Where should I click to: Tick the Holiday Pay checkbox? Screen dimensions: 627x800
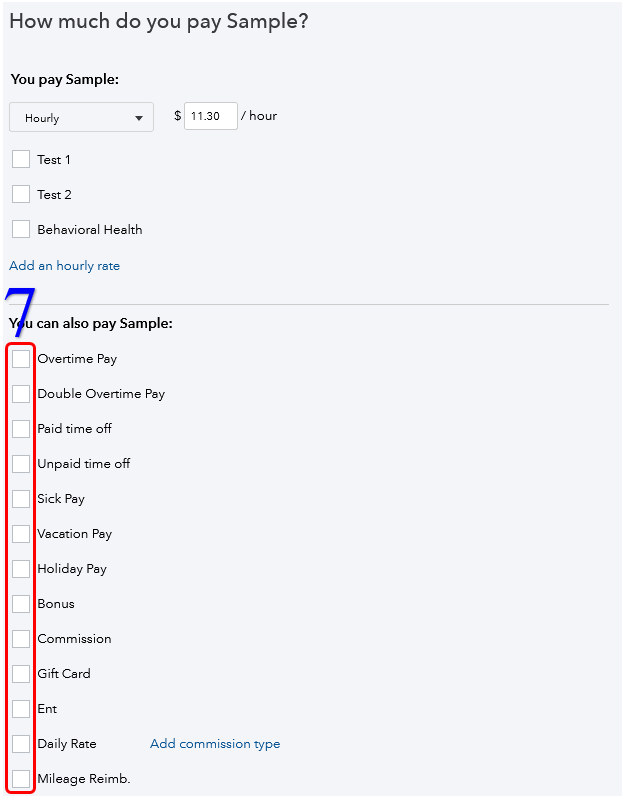coord(21,569)
